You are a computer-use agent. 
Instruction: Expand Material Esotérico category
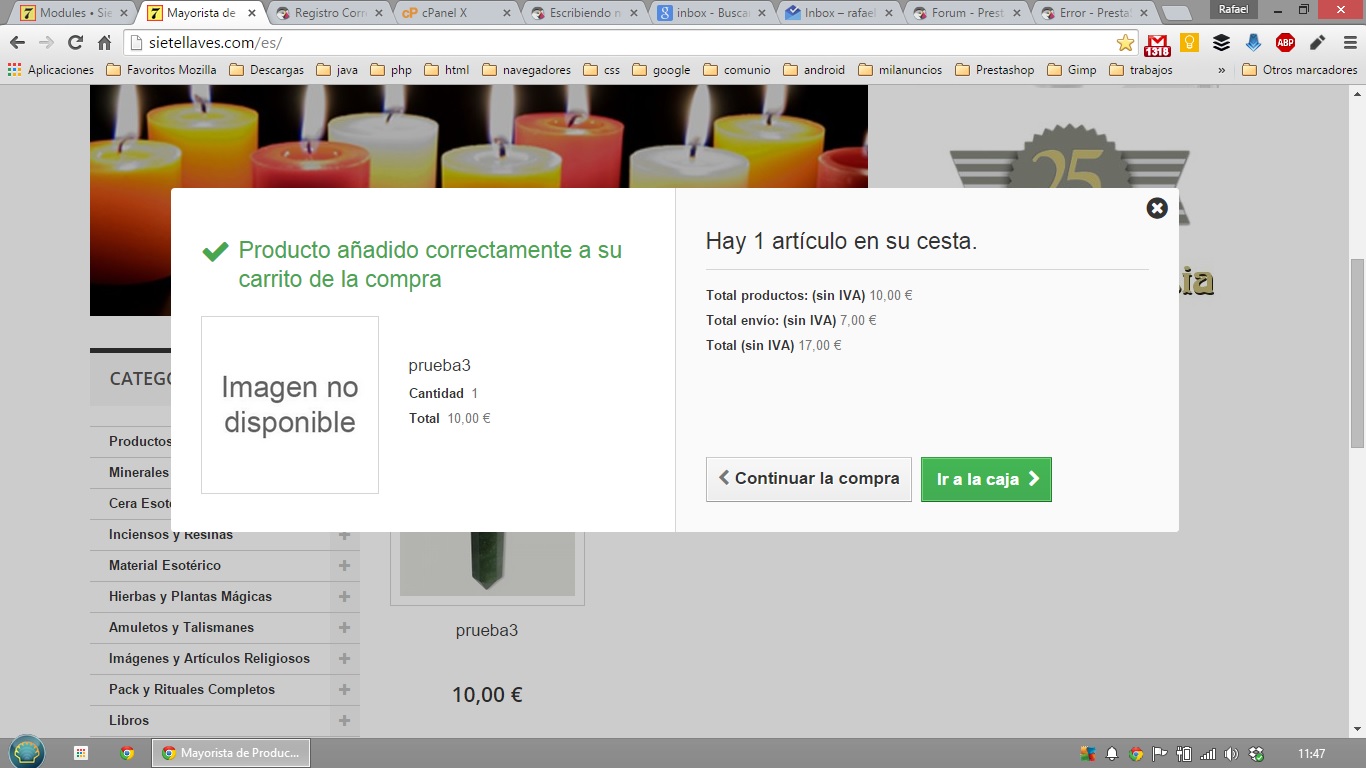(344, 566)
